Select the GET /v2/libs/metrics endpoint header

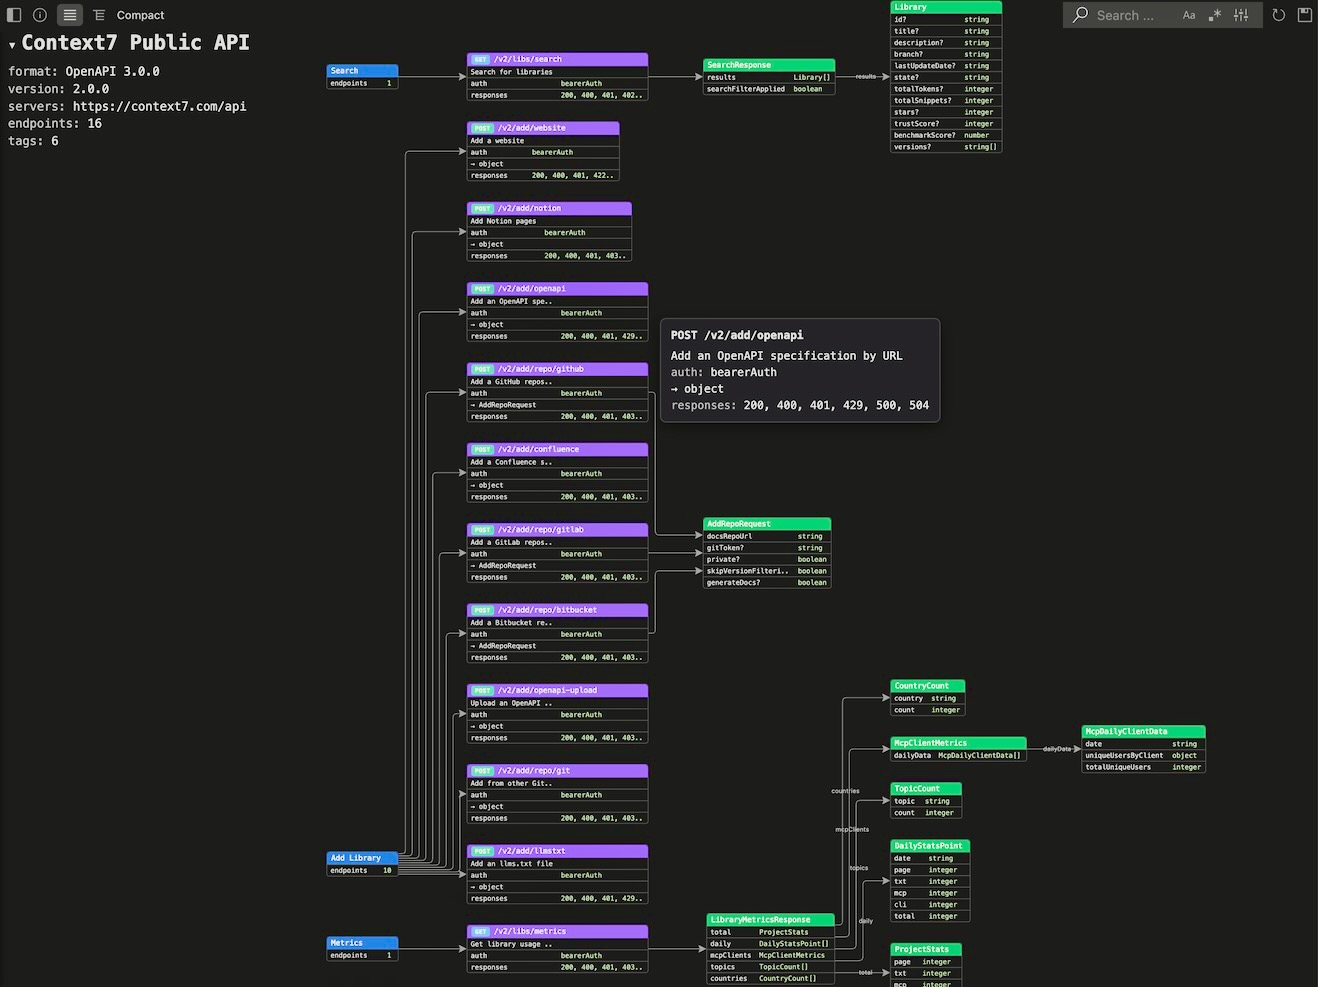(x=557, y=931)
